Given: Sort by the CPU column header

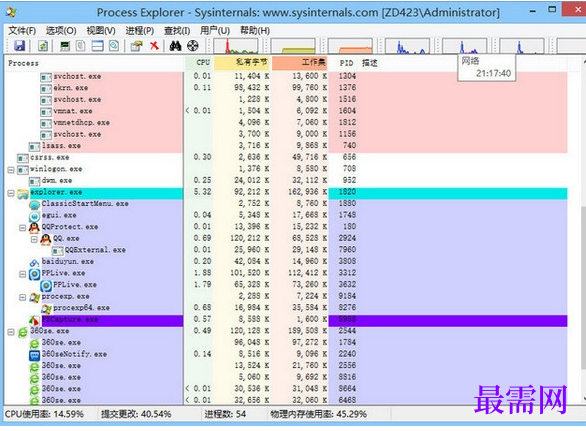Looking at the screenshot, I should pyautogui.click(x=199, y=63).
